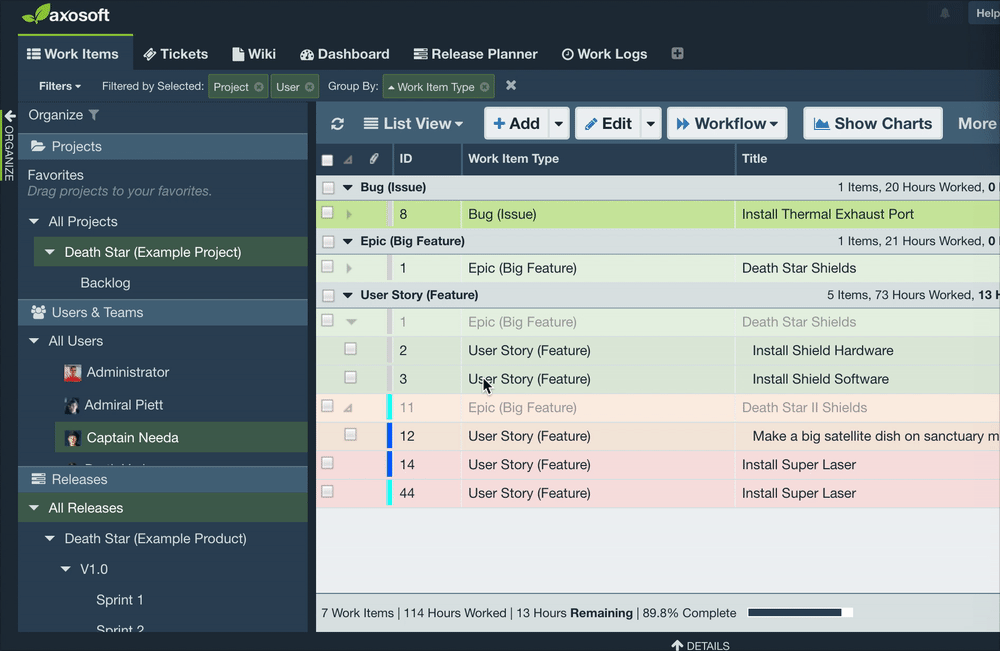1000x651 pixels.
Task: Refresh the work items list
Action: [337, 124]
